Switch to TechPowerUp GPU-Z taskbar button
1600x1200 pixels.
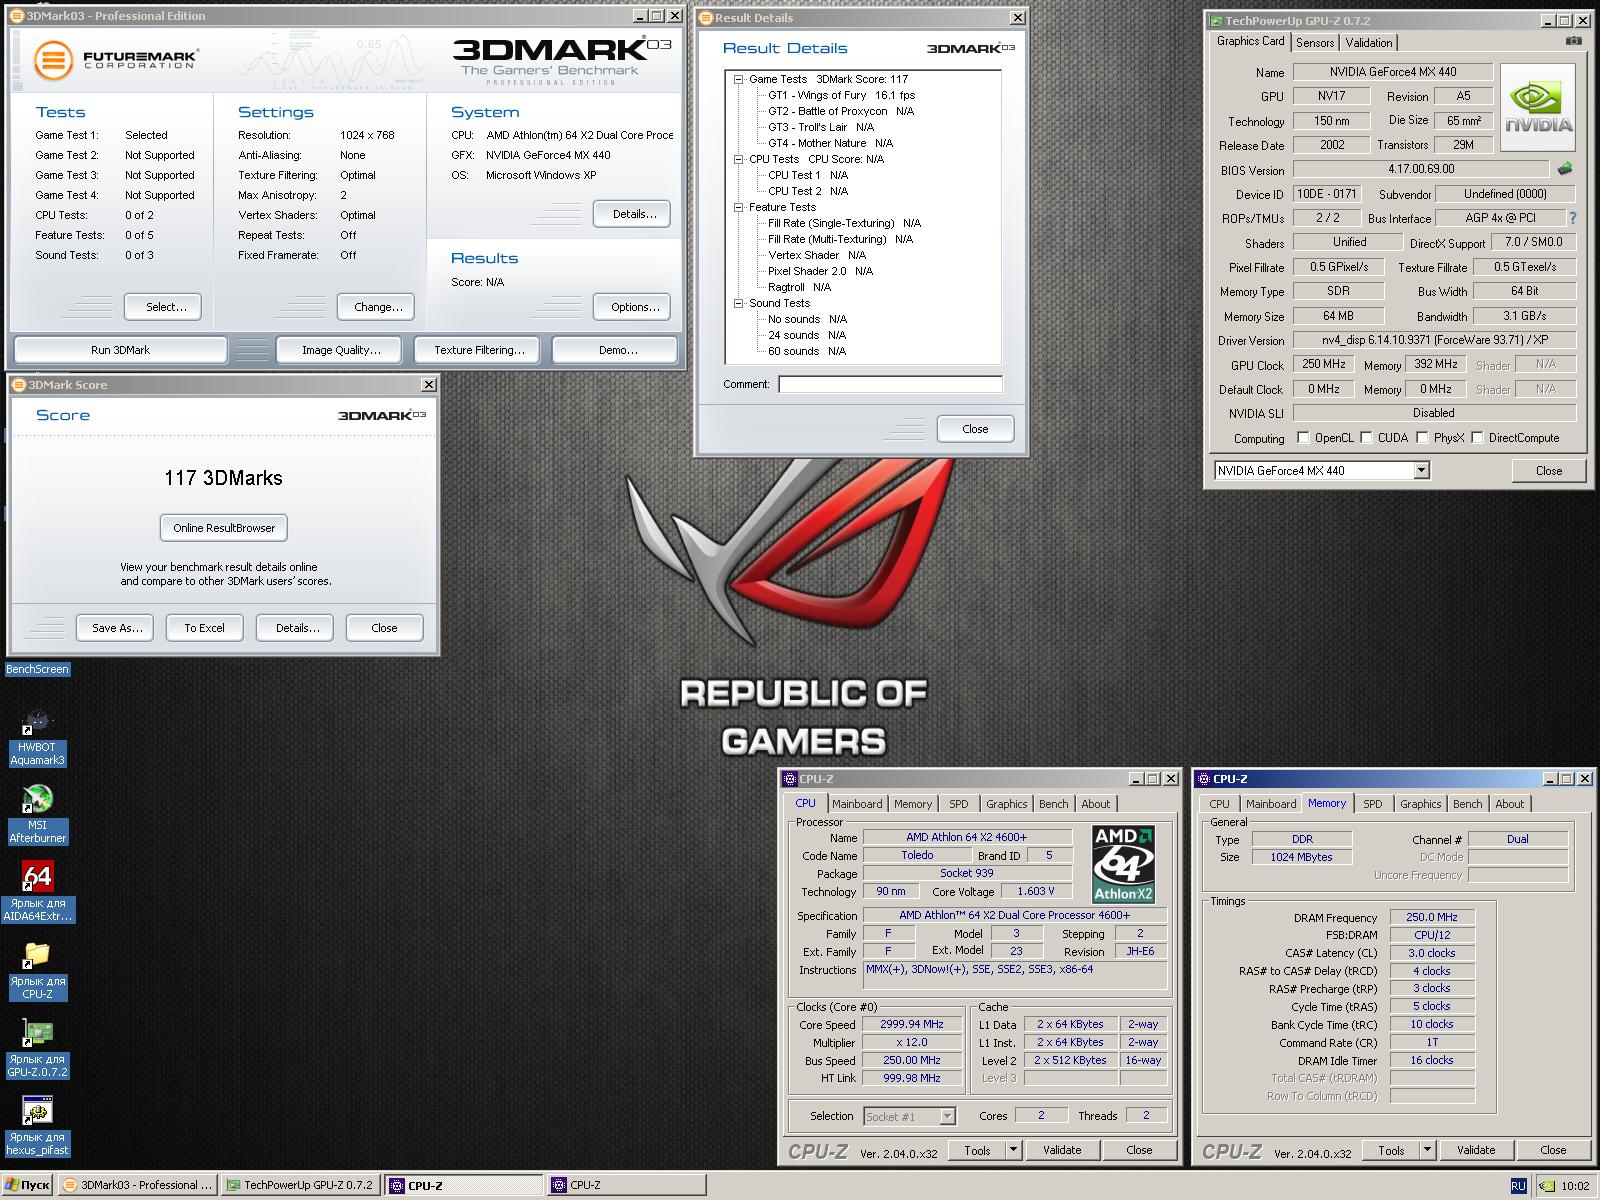(299, 1186)
